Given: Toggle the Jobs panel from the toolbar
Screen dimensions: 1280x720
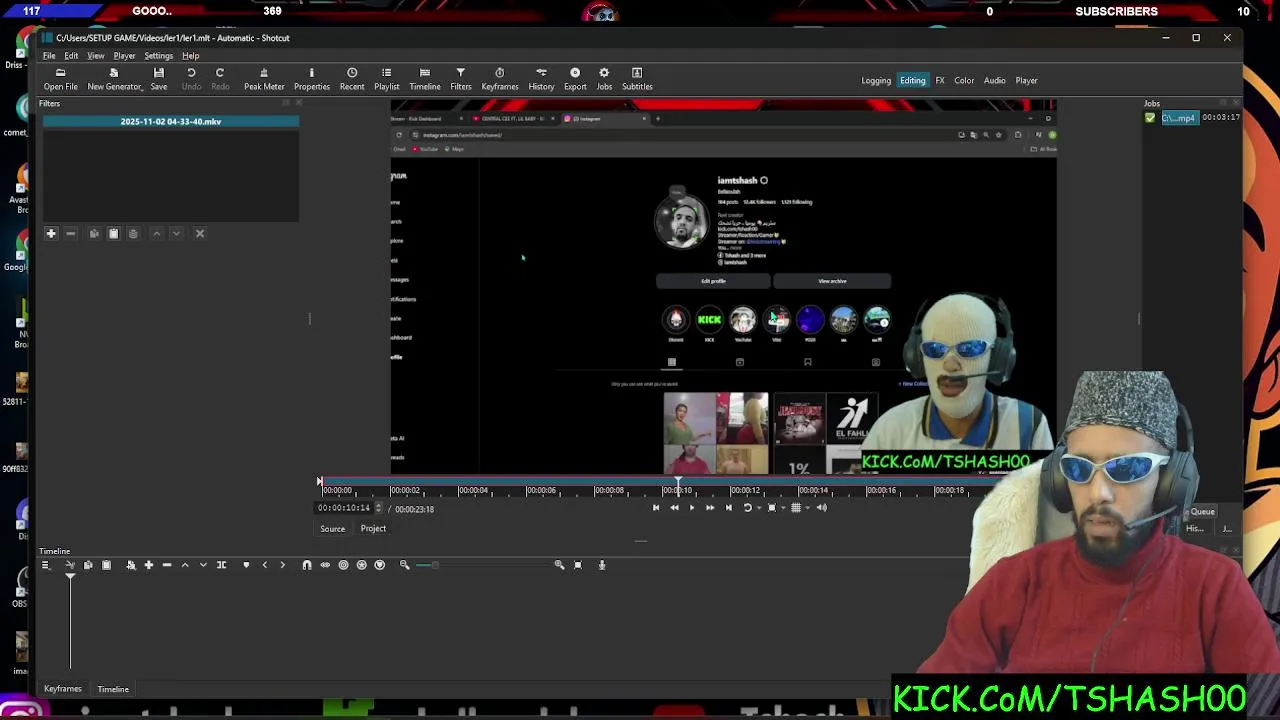Looking at the screenshot, I should [604, 79].
